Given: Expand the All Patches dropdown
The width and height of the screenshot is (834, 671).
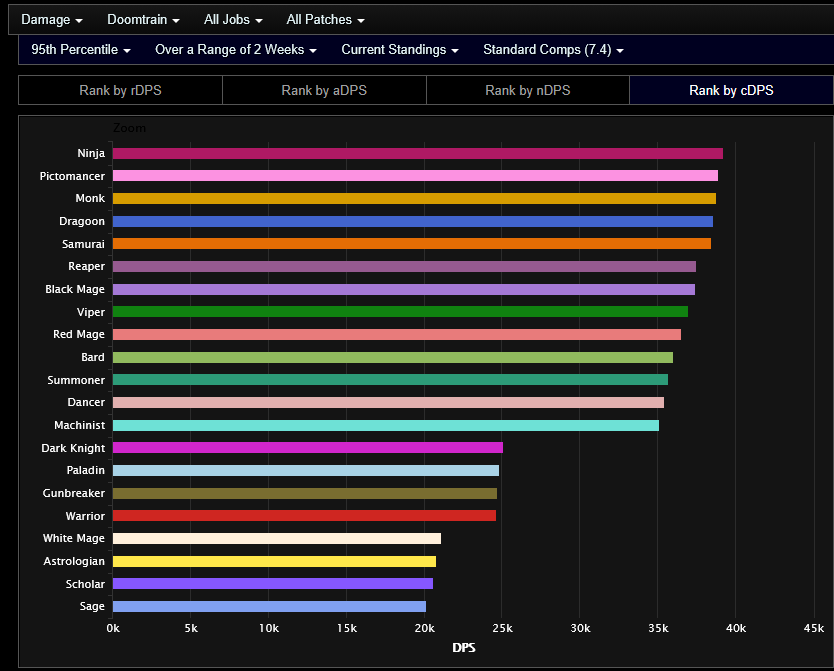Looking at the screenshot, I should (325, 20).
